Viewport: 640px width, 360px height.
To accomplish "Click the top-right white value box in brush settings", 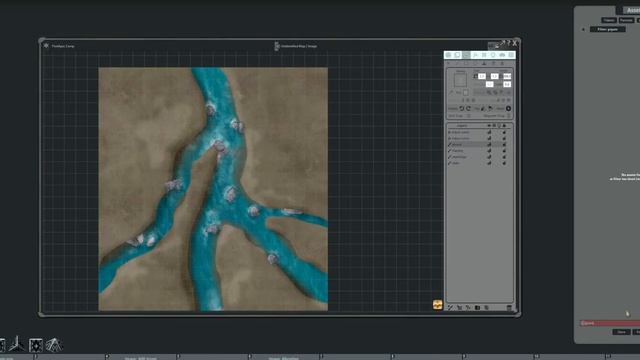I will click(x=507, y=76).
